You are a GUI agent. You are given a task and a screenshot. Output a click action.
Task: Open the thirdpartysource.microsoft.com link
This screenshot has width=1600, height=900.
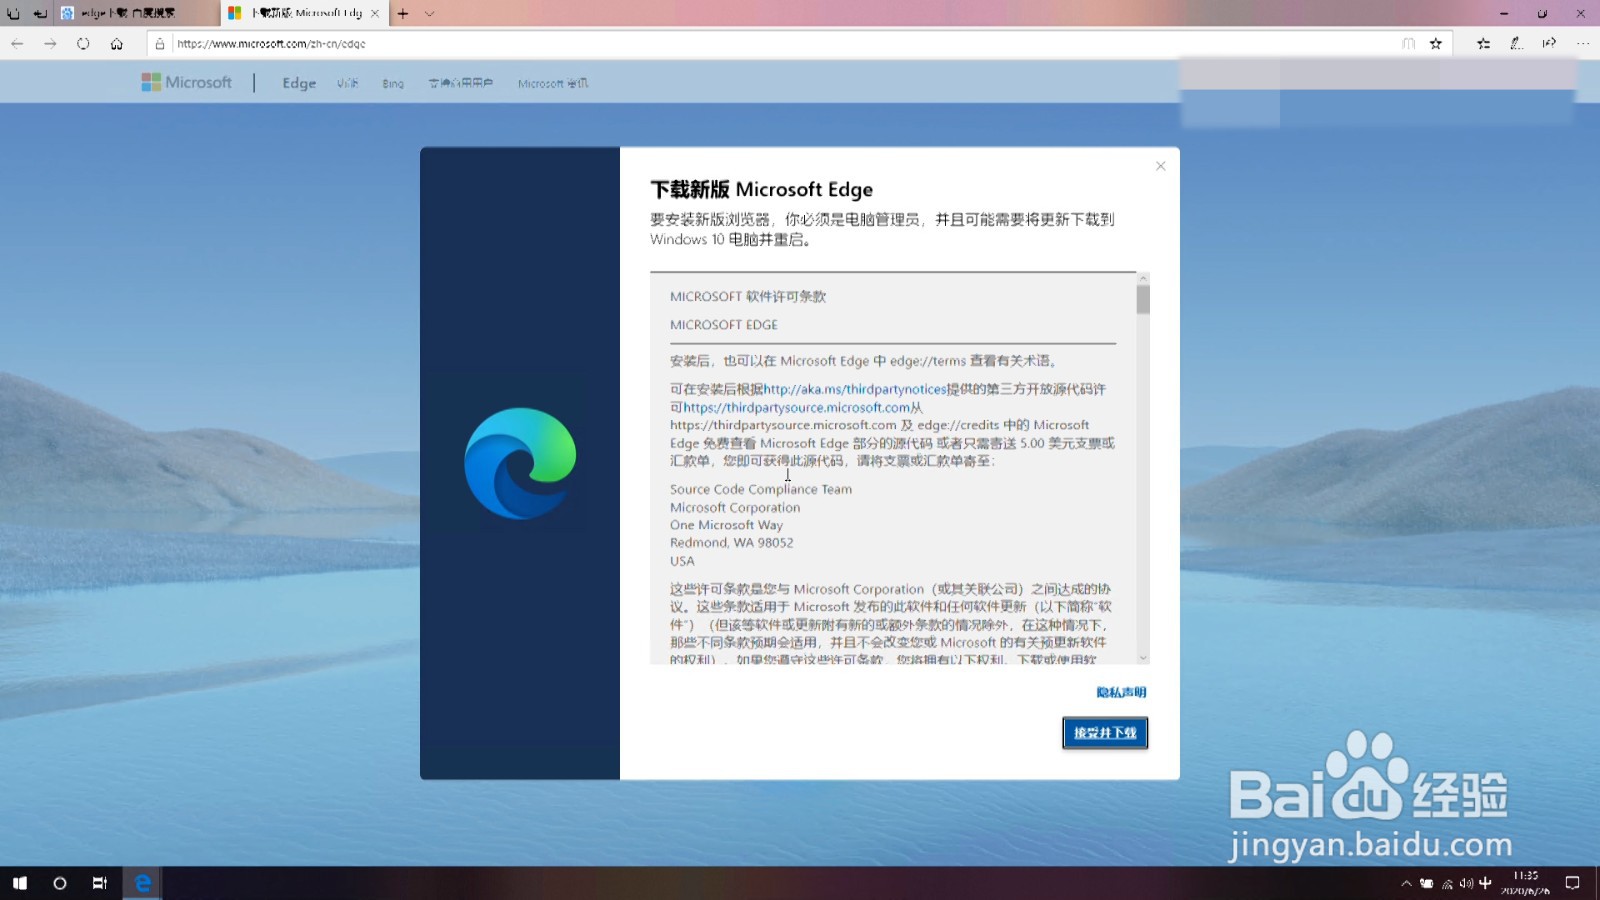797,407
